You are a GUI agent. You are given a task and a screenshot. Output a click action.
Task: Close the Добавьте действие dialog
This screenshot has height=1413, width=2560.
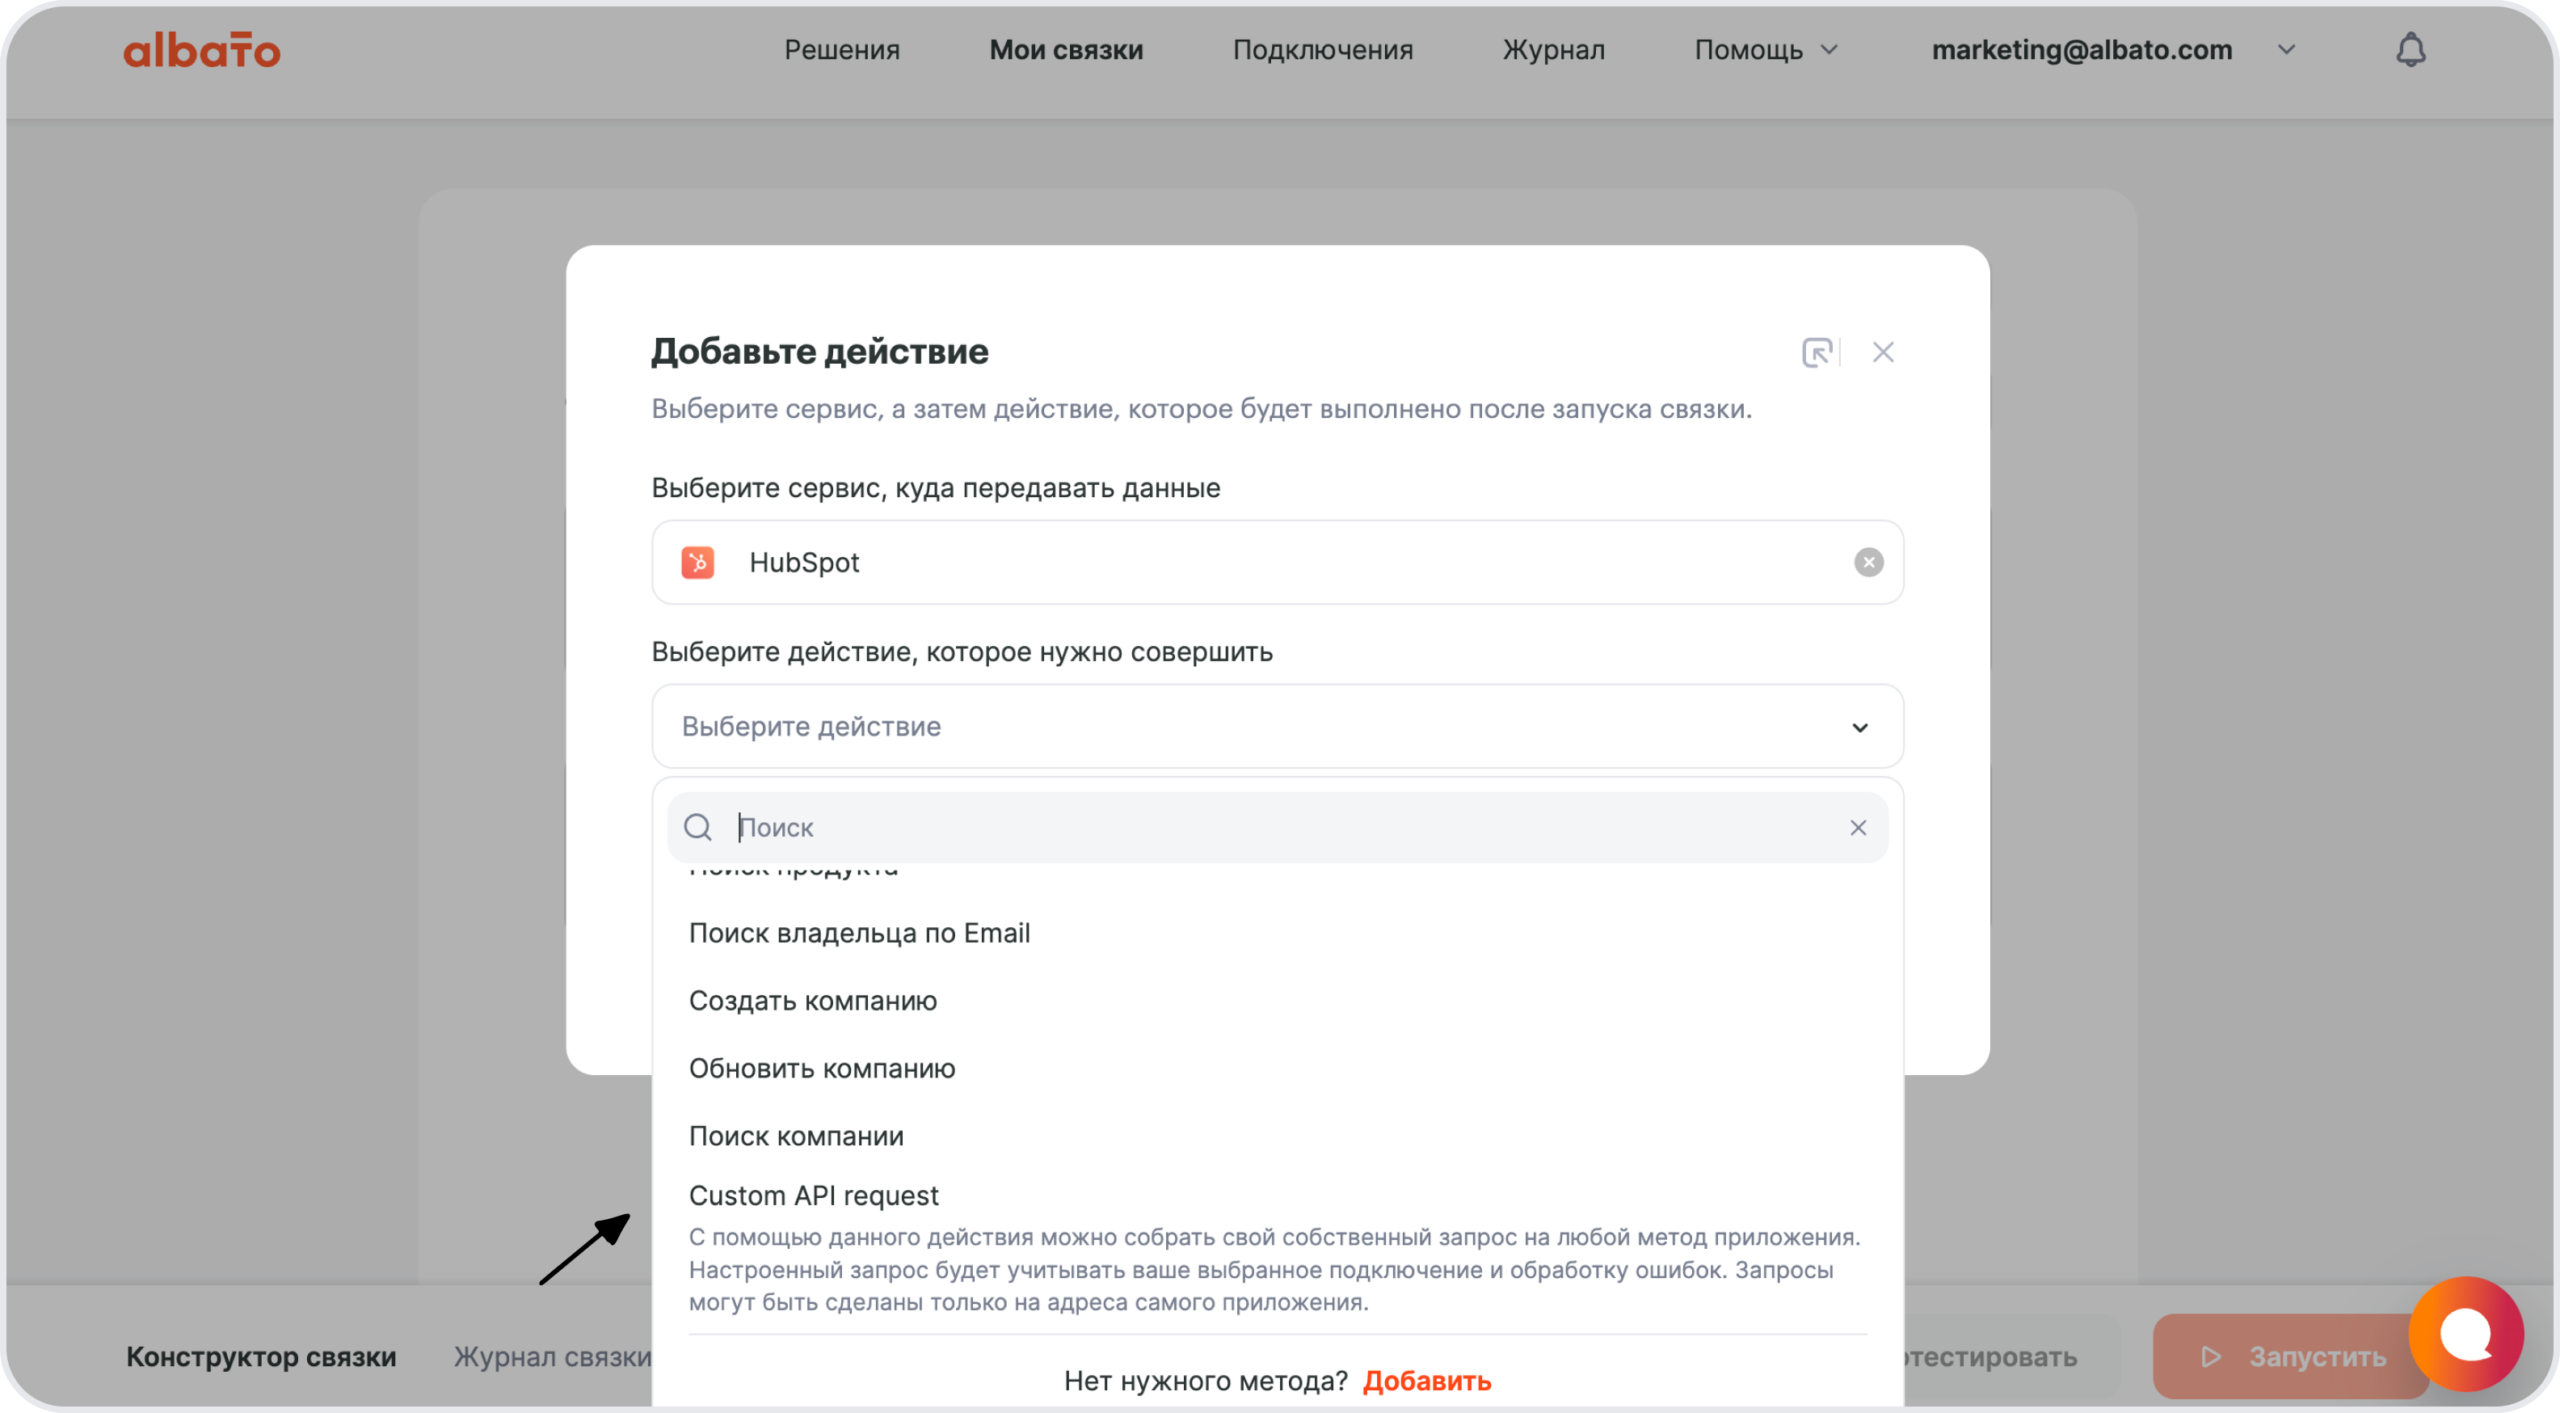pyautogui.click(x=1883, y=352)
